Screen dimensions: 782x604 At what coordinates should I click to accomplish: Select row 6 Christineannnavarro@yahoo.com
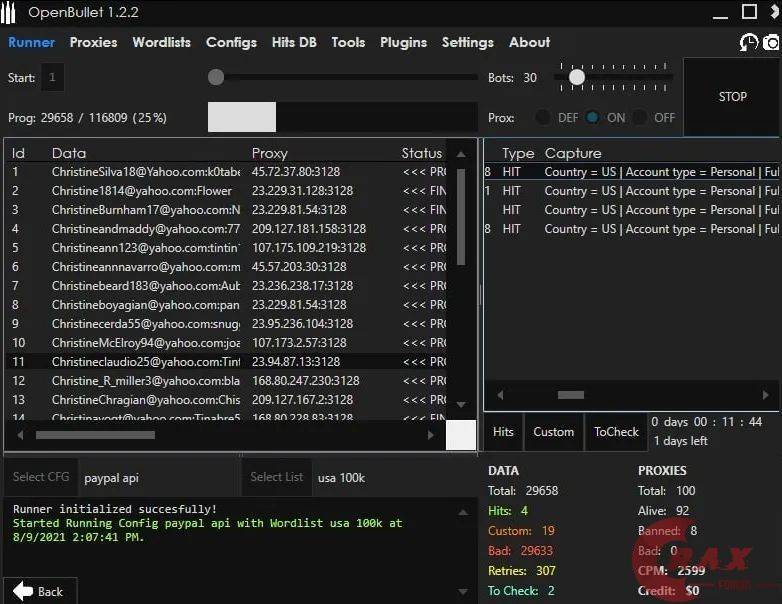(x=226, y=266)
